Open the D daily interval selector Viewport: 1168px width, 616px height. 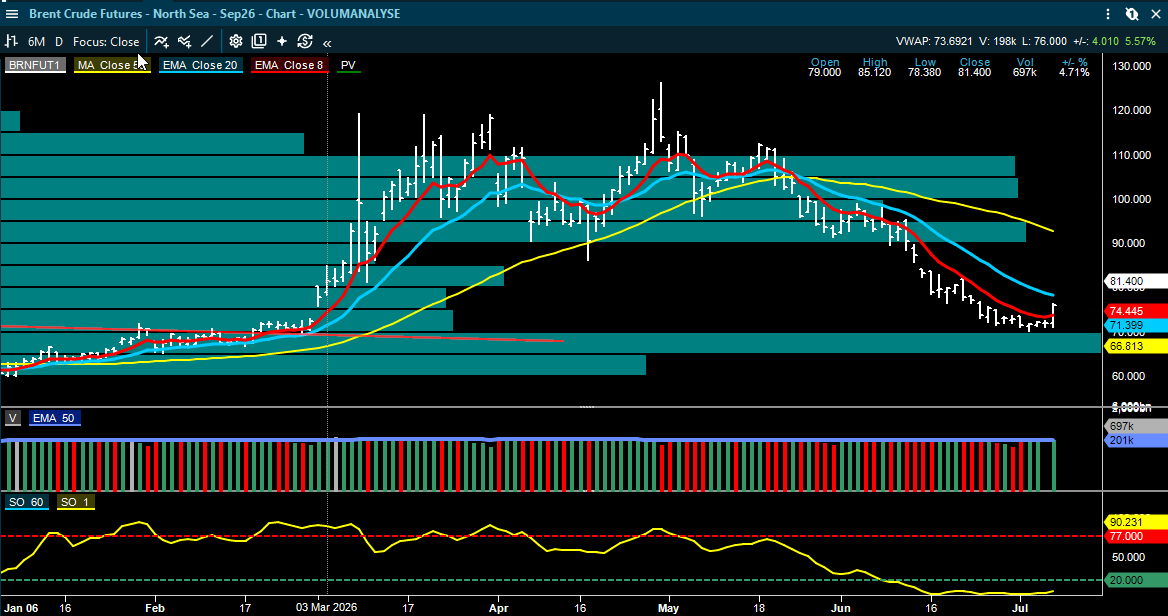click(x=59, y=42)
